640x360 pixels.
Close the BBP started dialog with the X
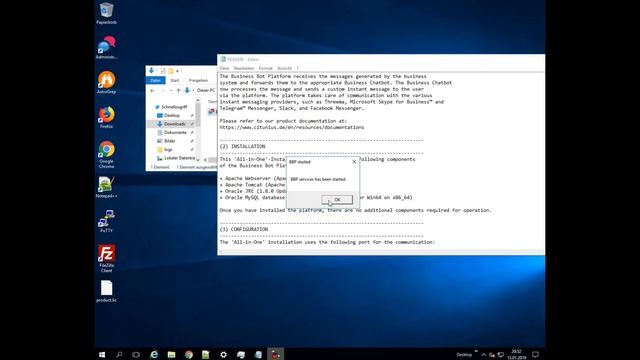coord(354,162)
